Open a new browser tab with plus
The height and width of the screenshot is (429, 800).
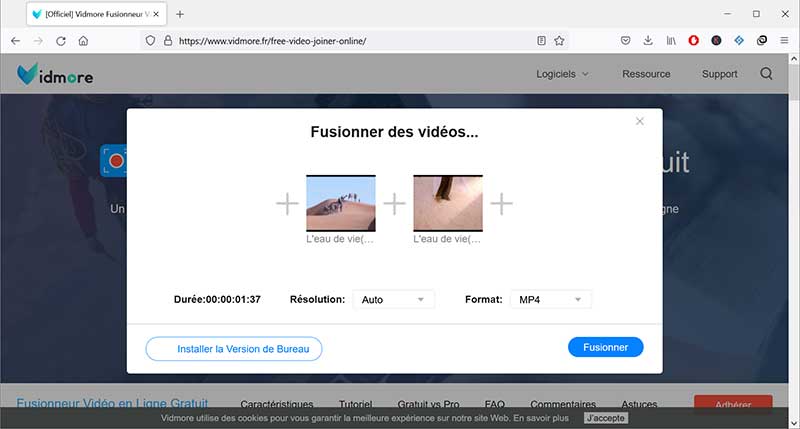[180, 14]
